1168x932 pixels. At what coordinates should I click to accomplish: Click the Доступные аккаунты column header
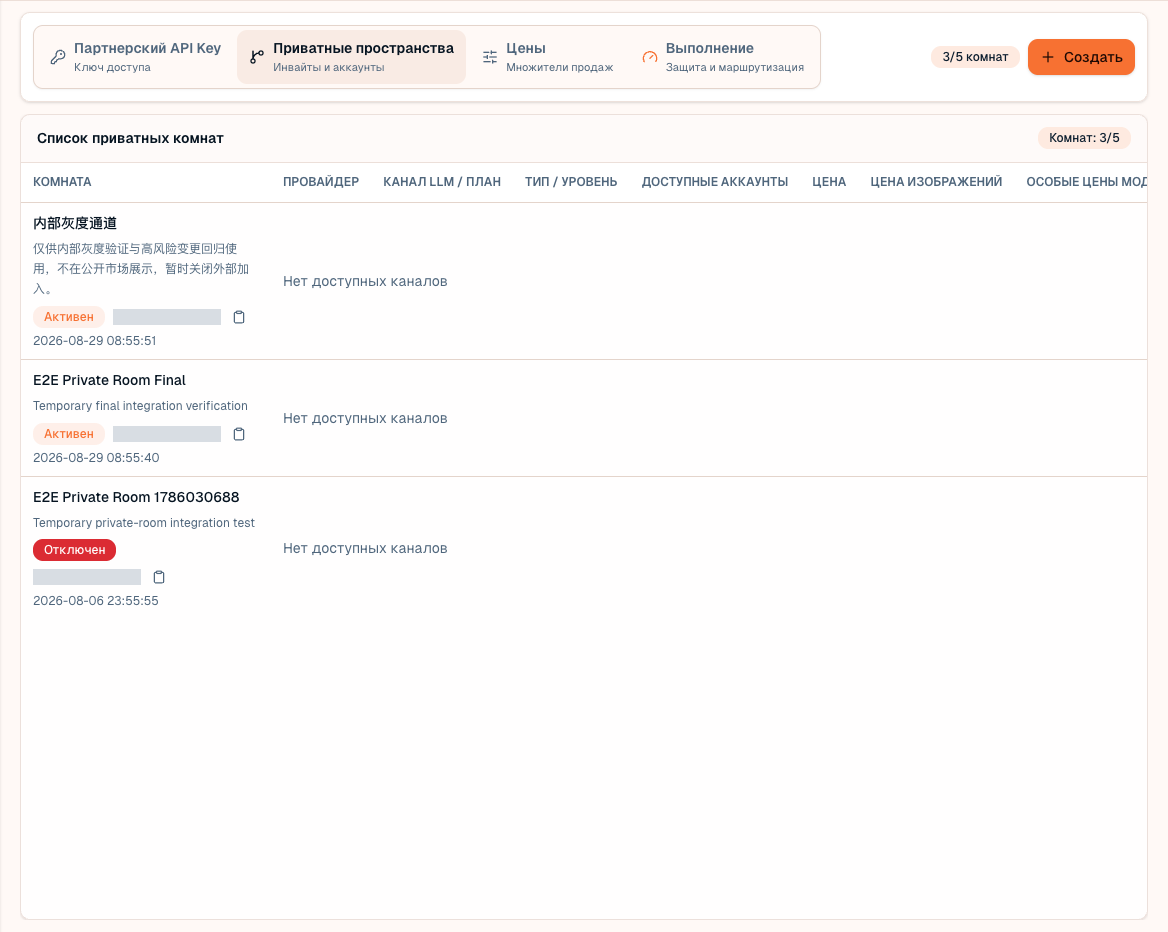tap(715, 182)
